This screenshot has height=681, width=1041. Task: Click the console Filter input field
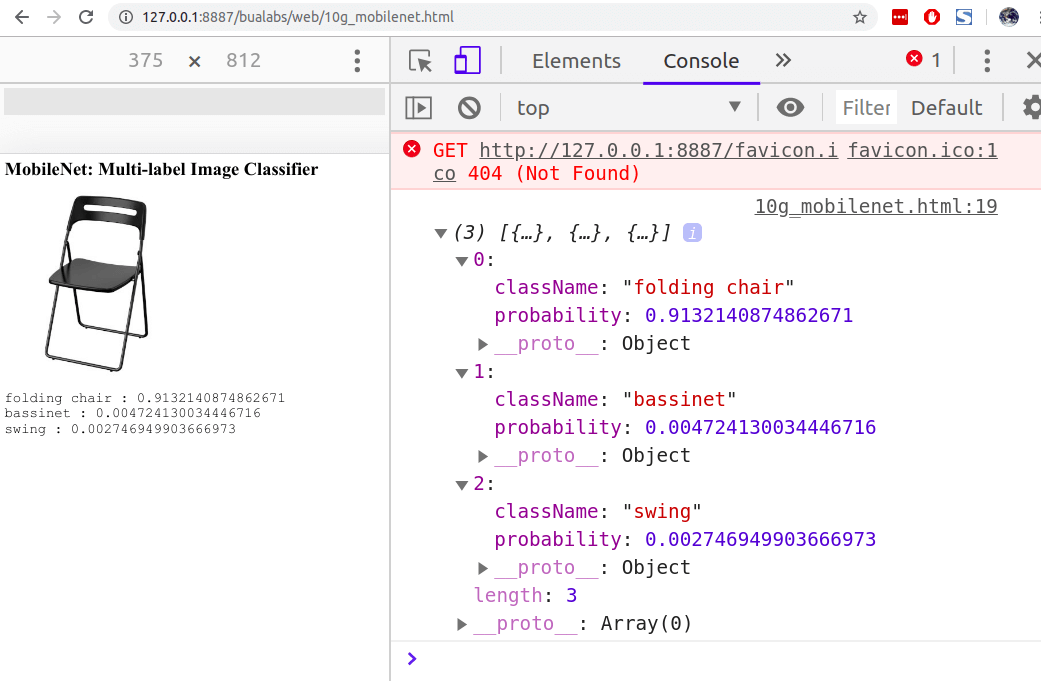pos(866,108)
